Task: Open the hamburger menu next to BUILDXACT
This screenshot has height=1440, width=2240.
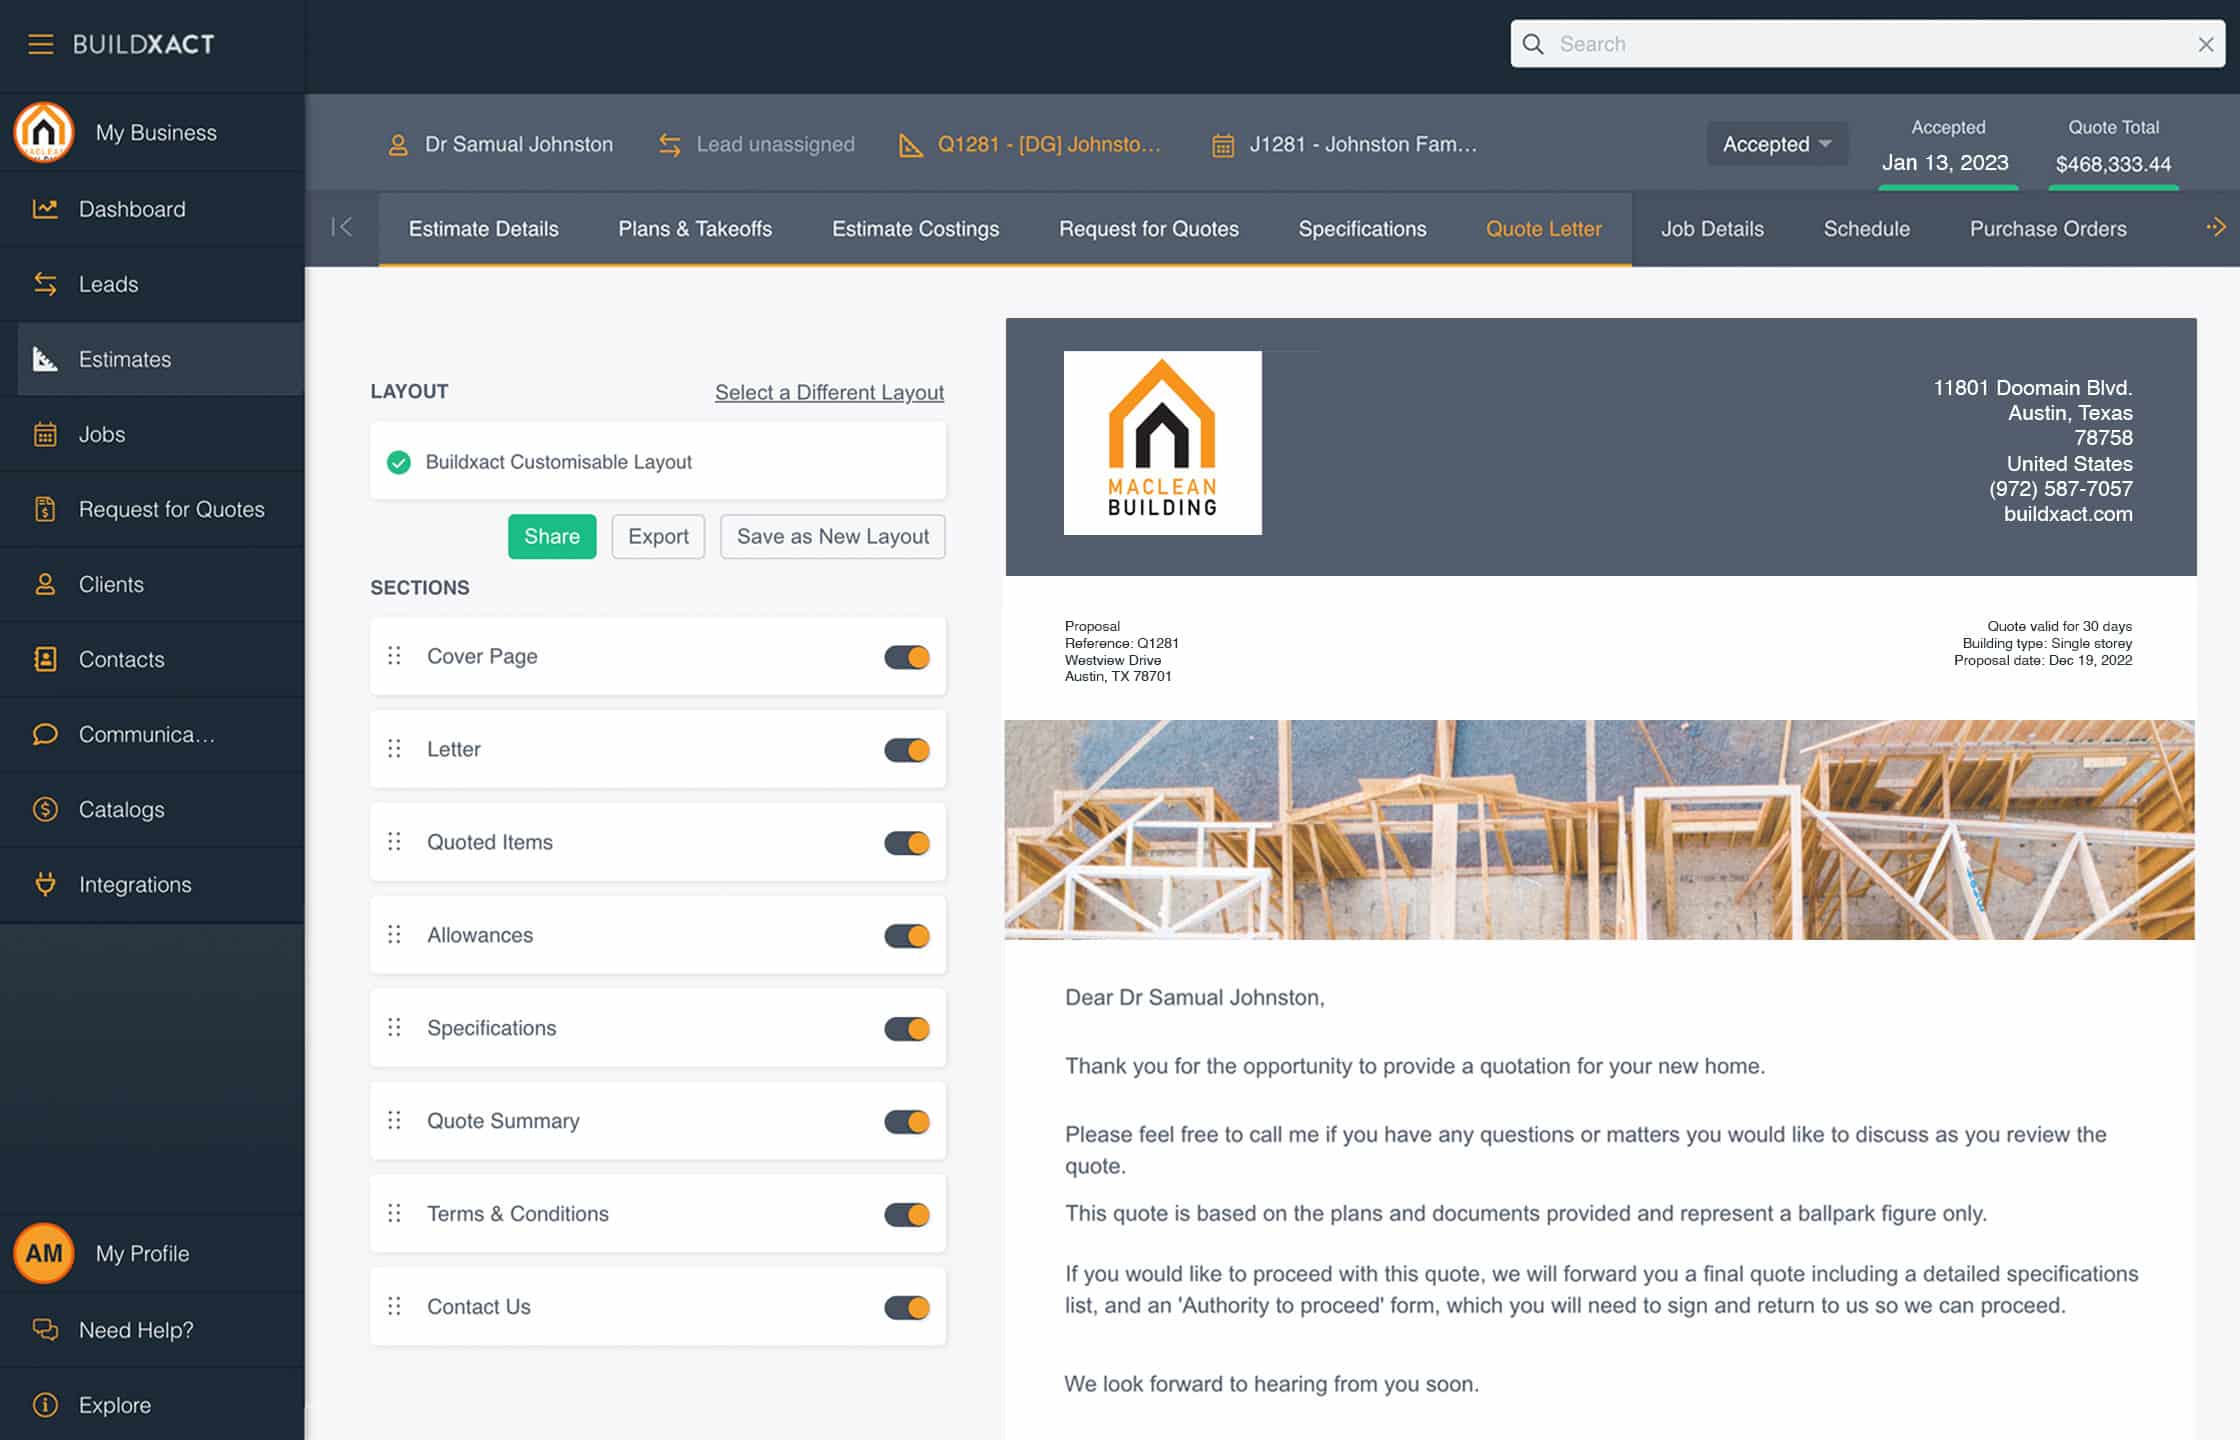Action: (40, 44)
